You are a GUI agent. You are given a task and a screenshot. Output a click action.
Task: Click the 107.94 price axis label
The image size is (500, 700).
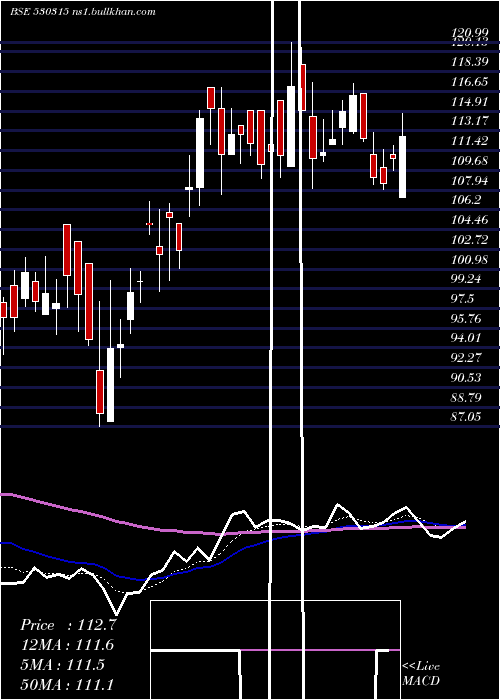point(469,180)
